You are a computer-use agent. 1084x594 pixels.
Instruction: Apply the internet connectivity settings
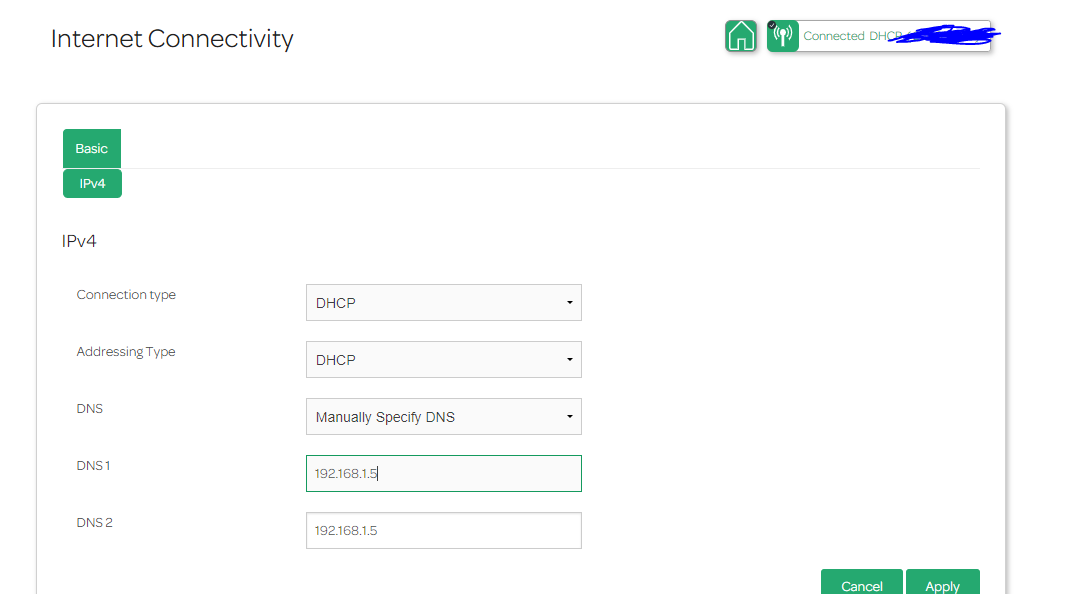(x=942, y=585)
